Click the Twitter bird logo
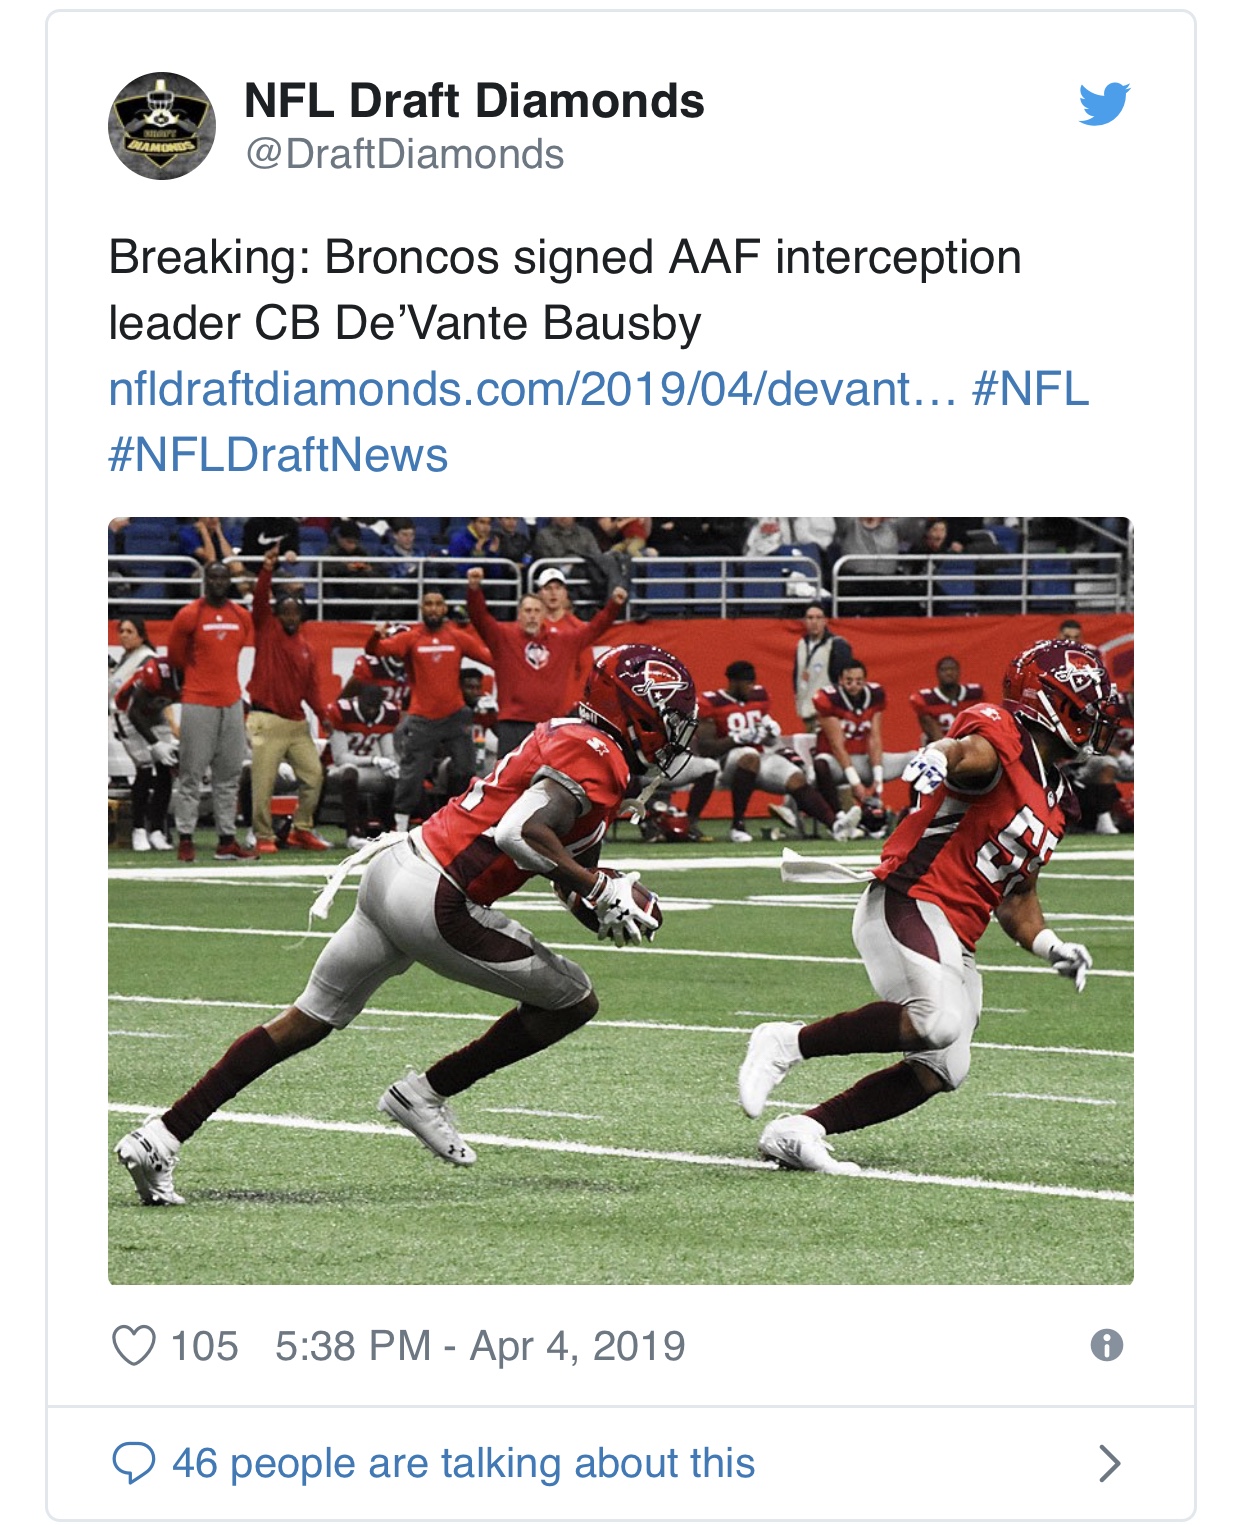 point(1104,103)
